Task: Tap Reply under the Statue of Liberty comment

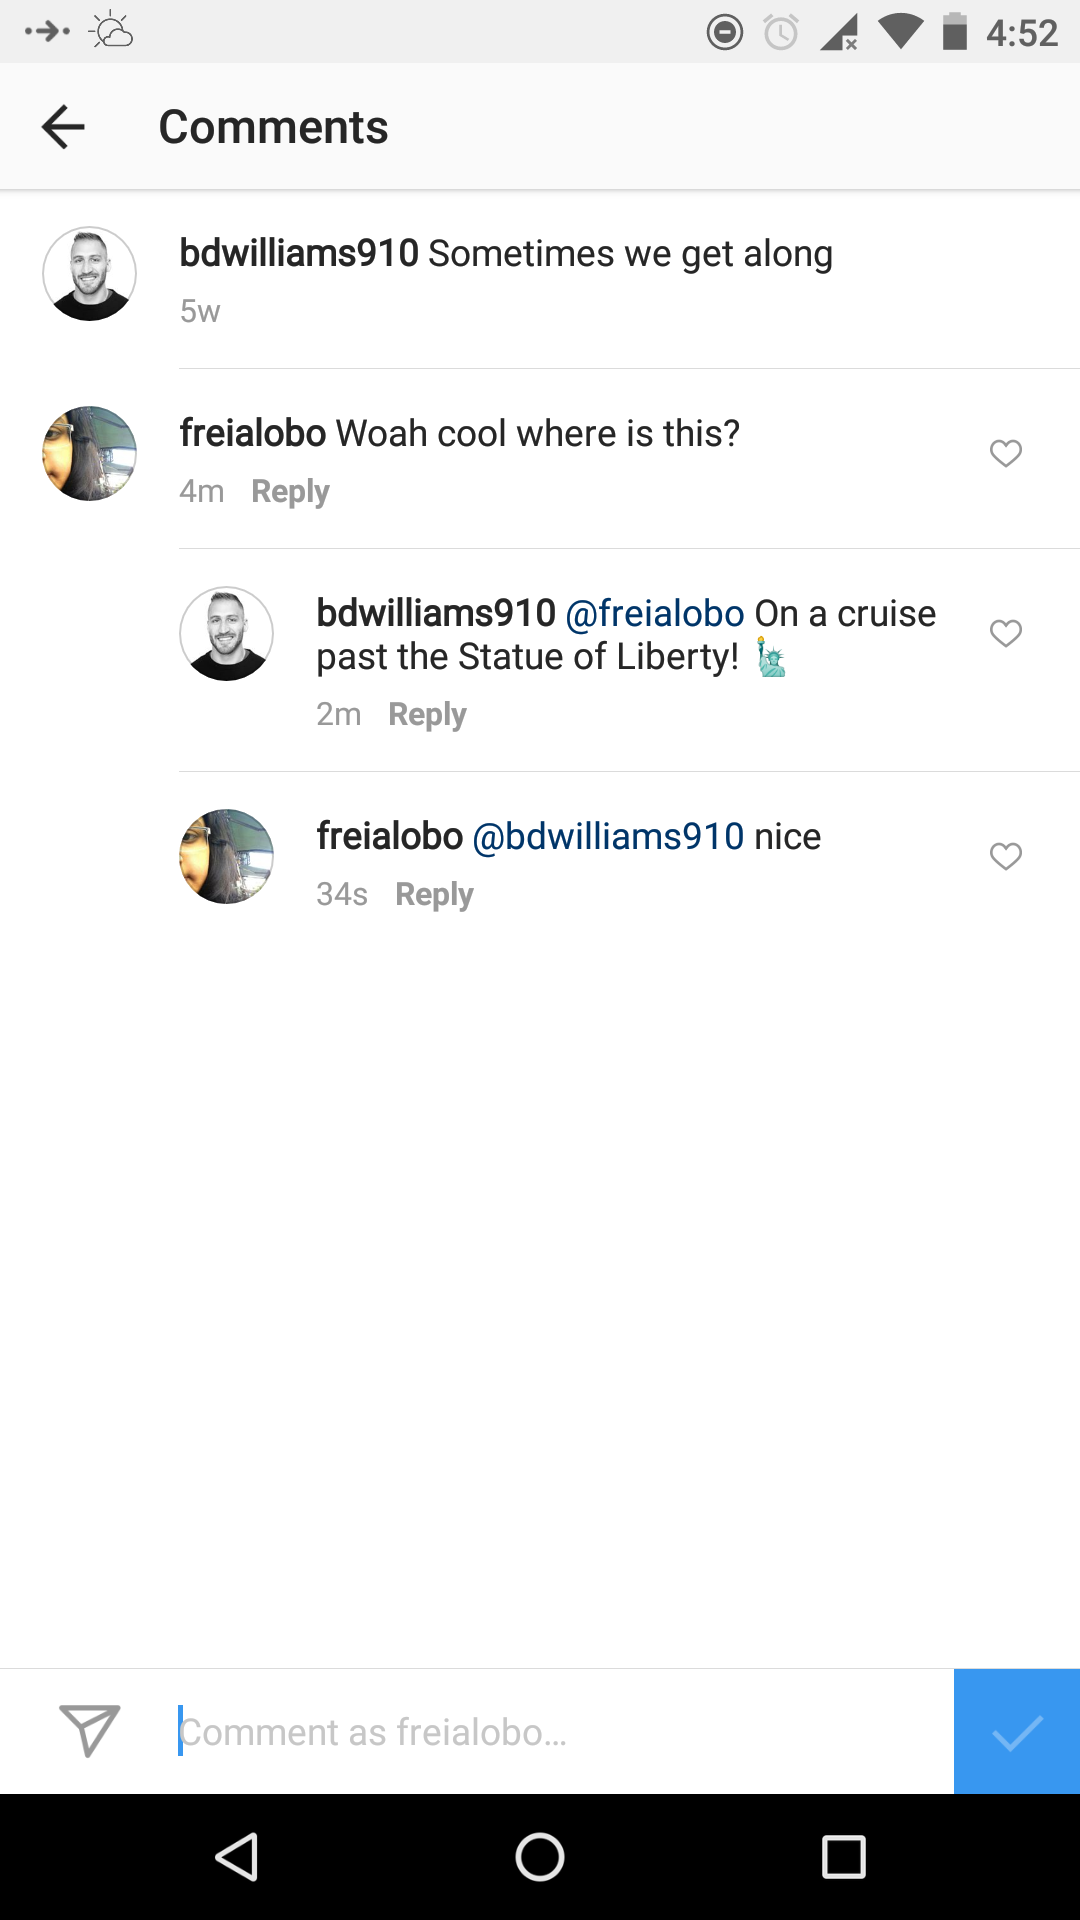Action: [427, 714]
